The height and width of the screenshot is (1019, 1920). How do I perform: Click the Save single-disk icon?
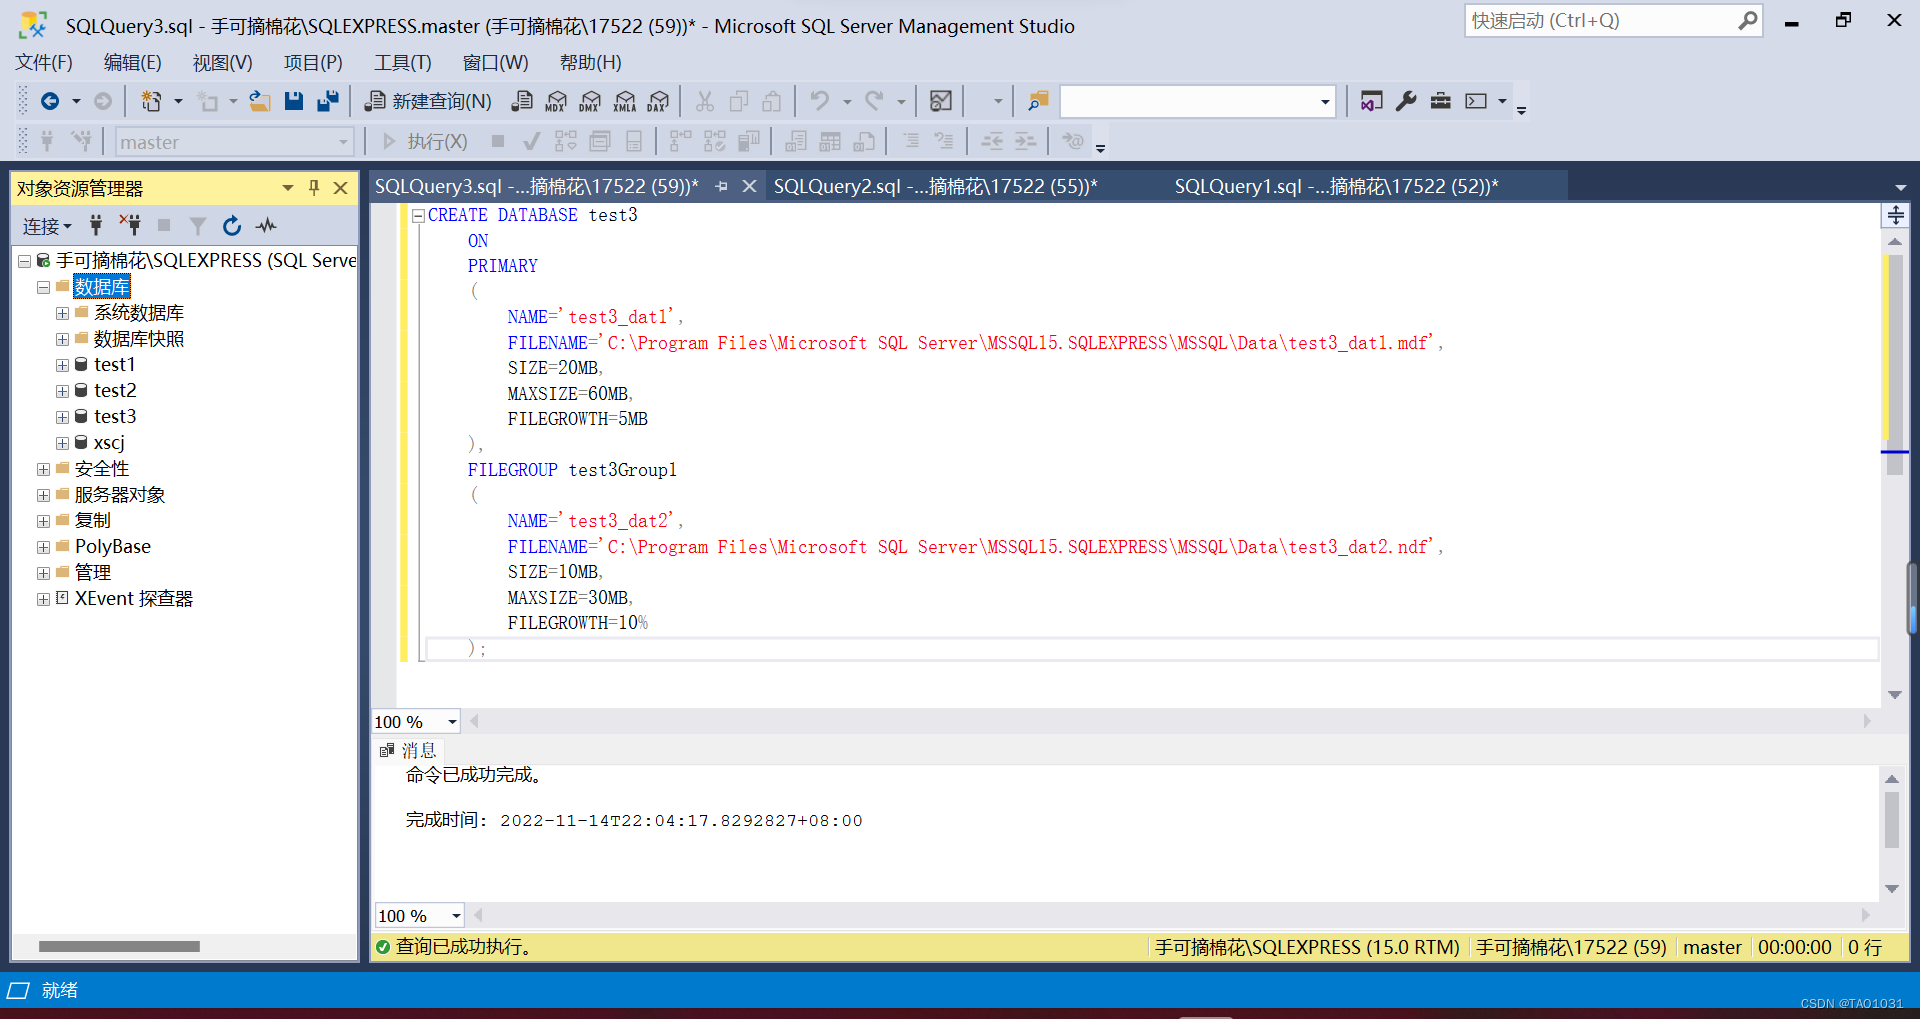(x=293, y=101)
